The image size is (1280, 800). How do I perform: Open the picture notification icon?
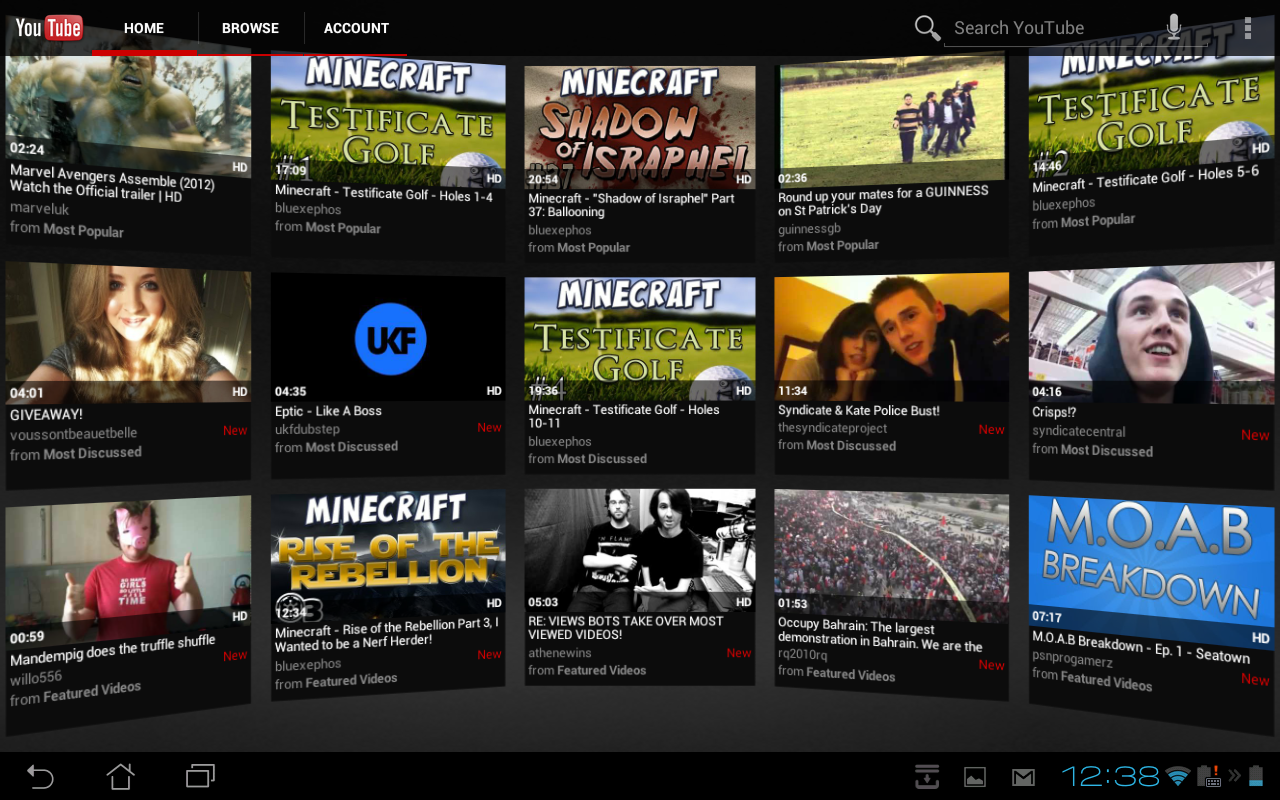[x=975, y=777]
